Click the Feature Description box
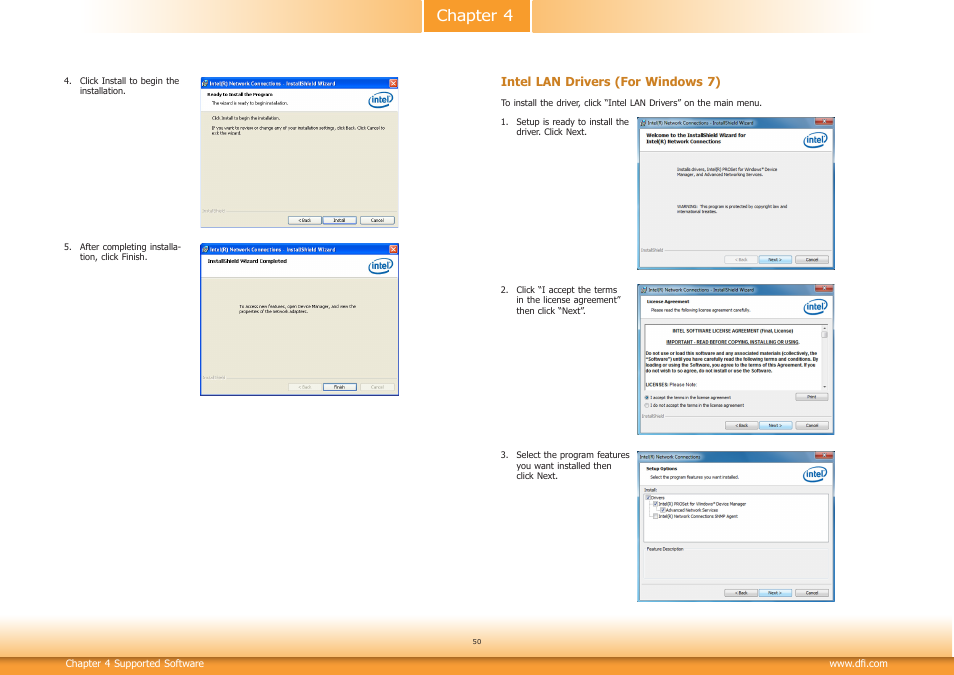 (736, 564)
